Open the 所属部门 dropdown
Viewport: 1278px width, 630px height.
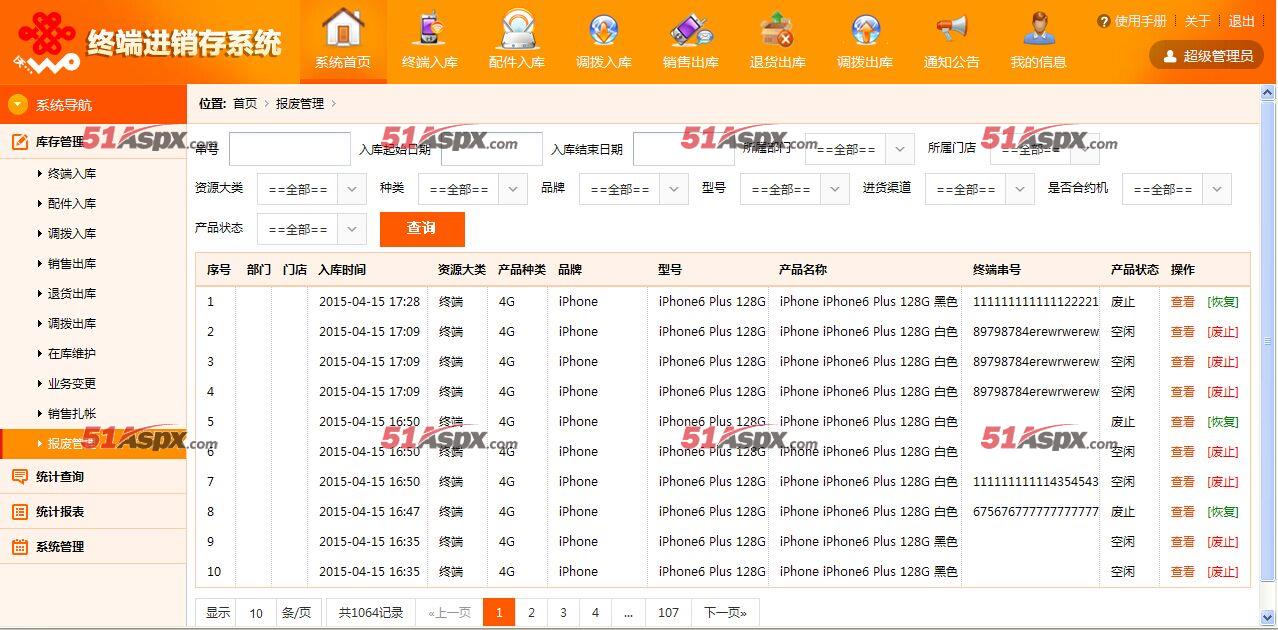pos(860,149)
